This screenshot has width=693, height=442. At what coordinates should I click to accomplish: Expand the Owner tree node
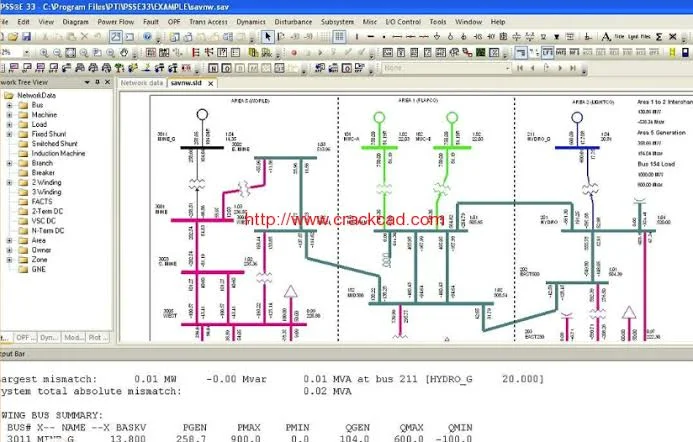tap(9, 251)
